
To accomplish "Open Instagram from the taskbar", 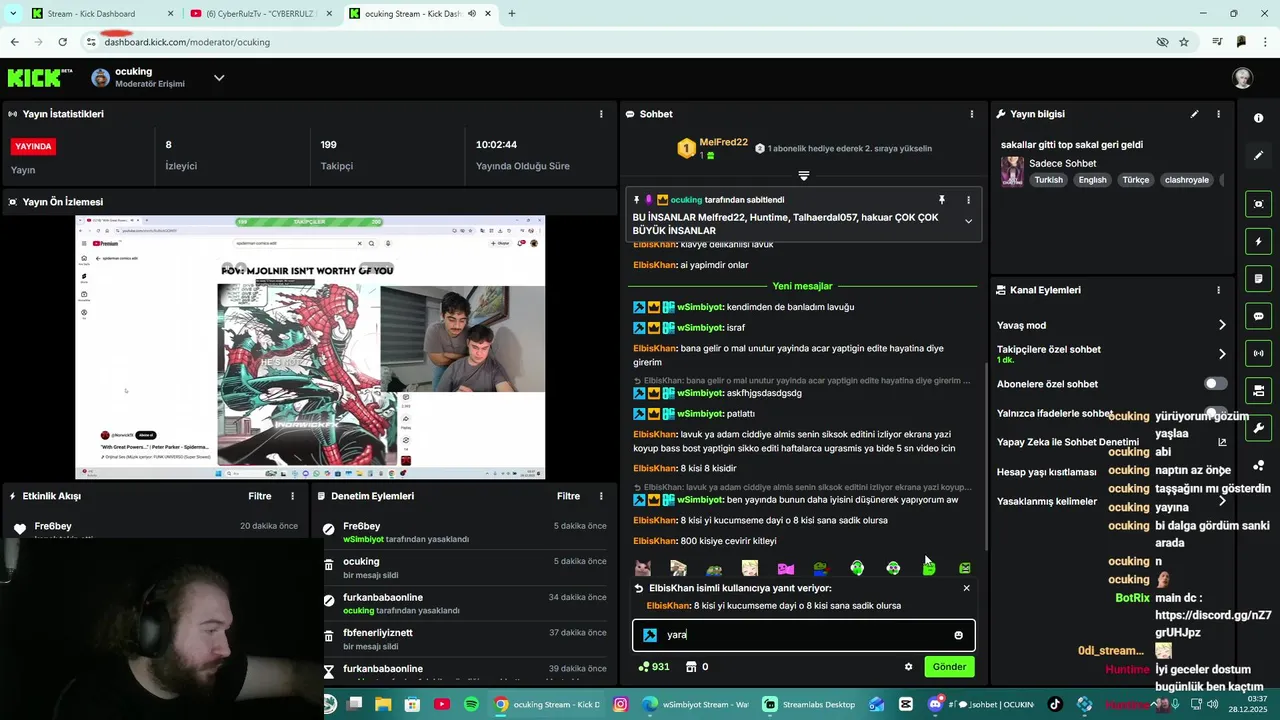I will click(x=621, y=704).
